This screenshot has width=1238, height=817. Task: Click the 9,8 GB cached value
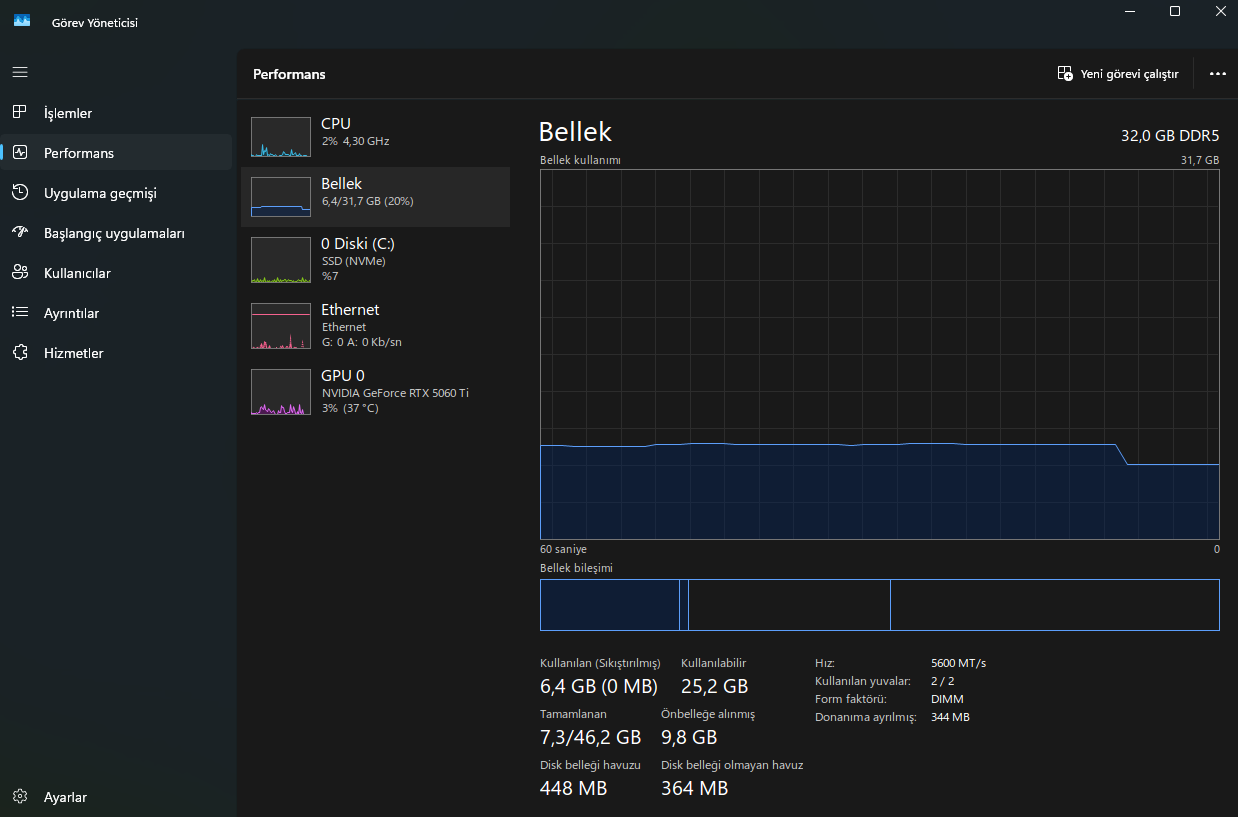689,737
